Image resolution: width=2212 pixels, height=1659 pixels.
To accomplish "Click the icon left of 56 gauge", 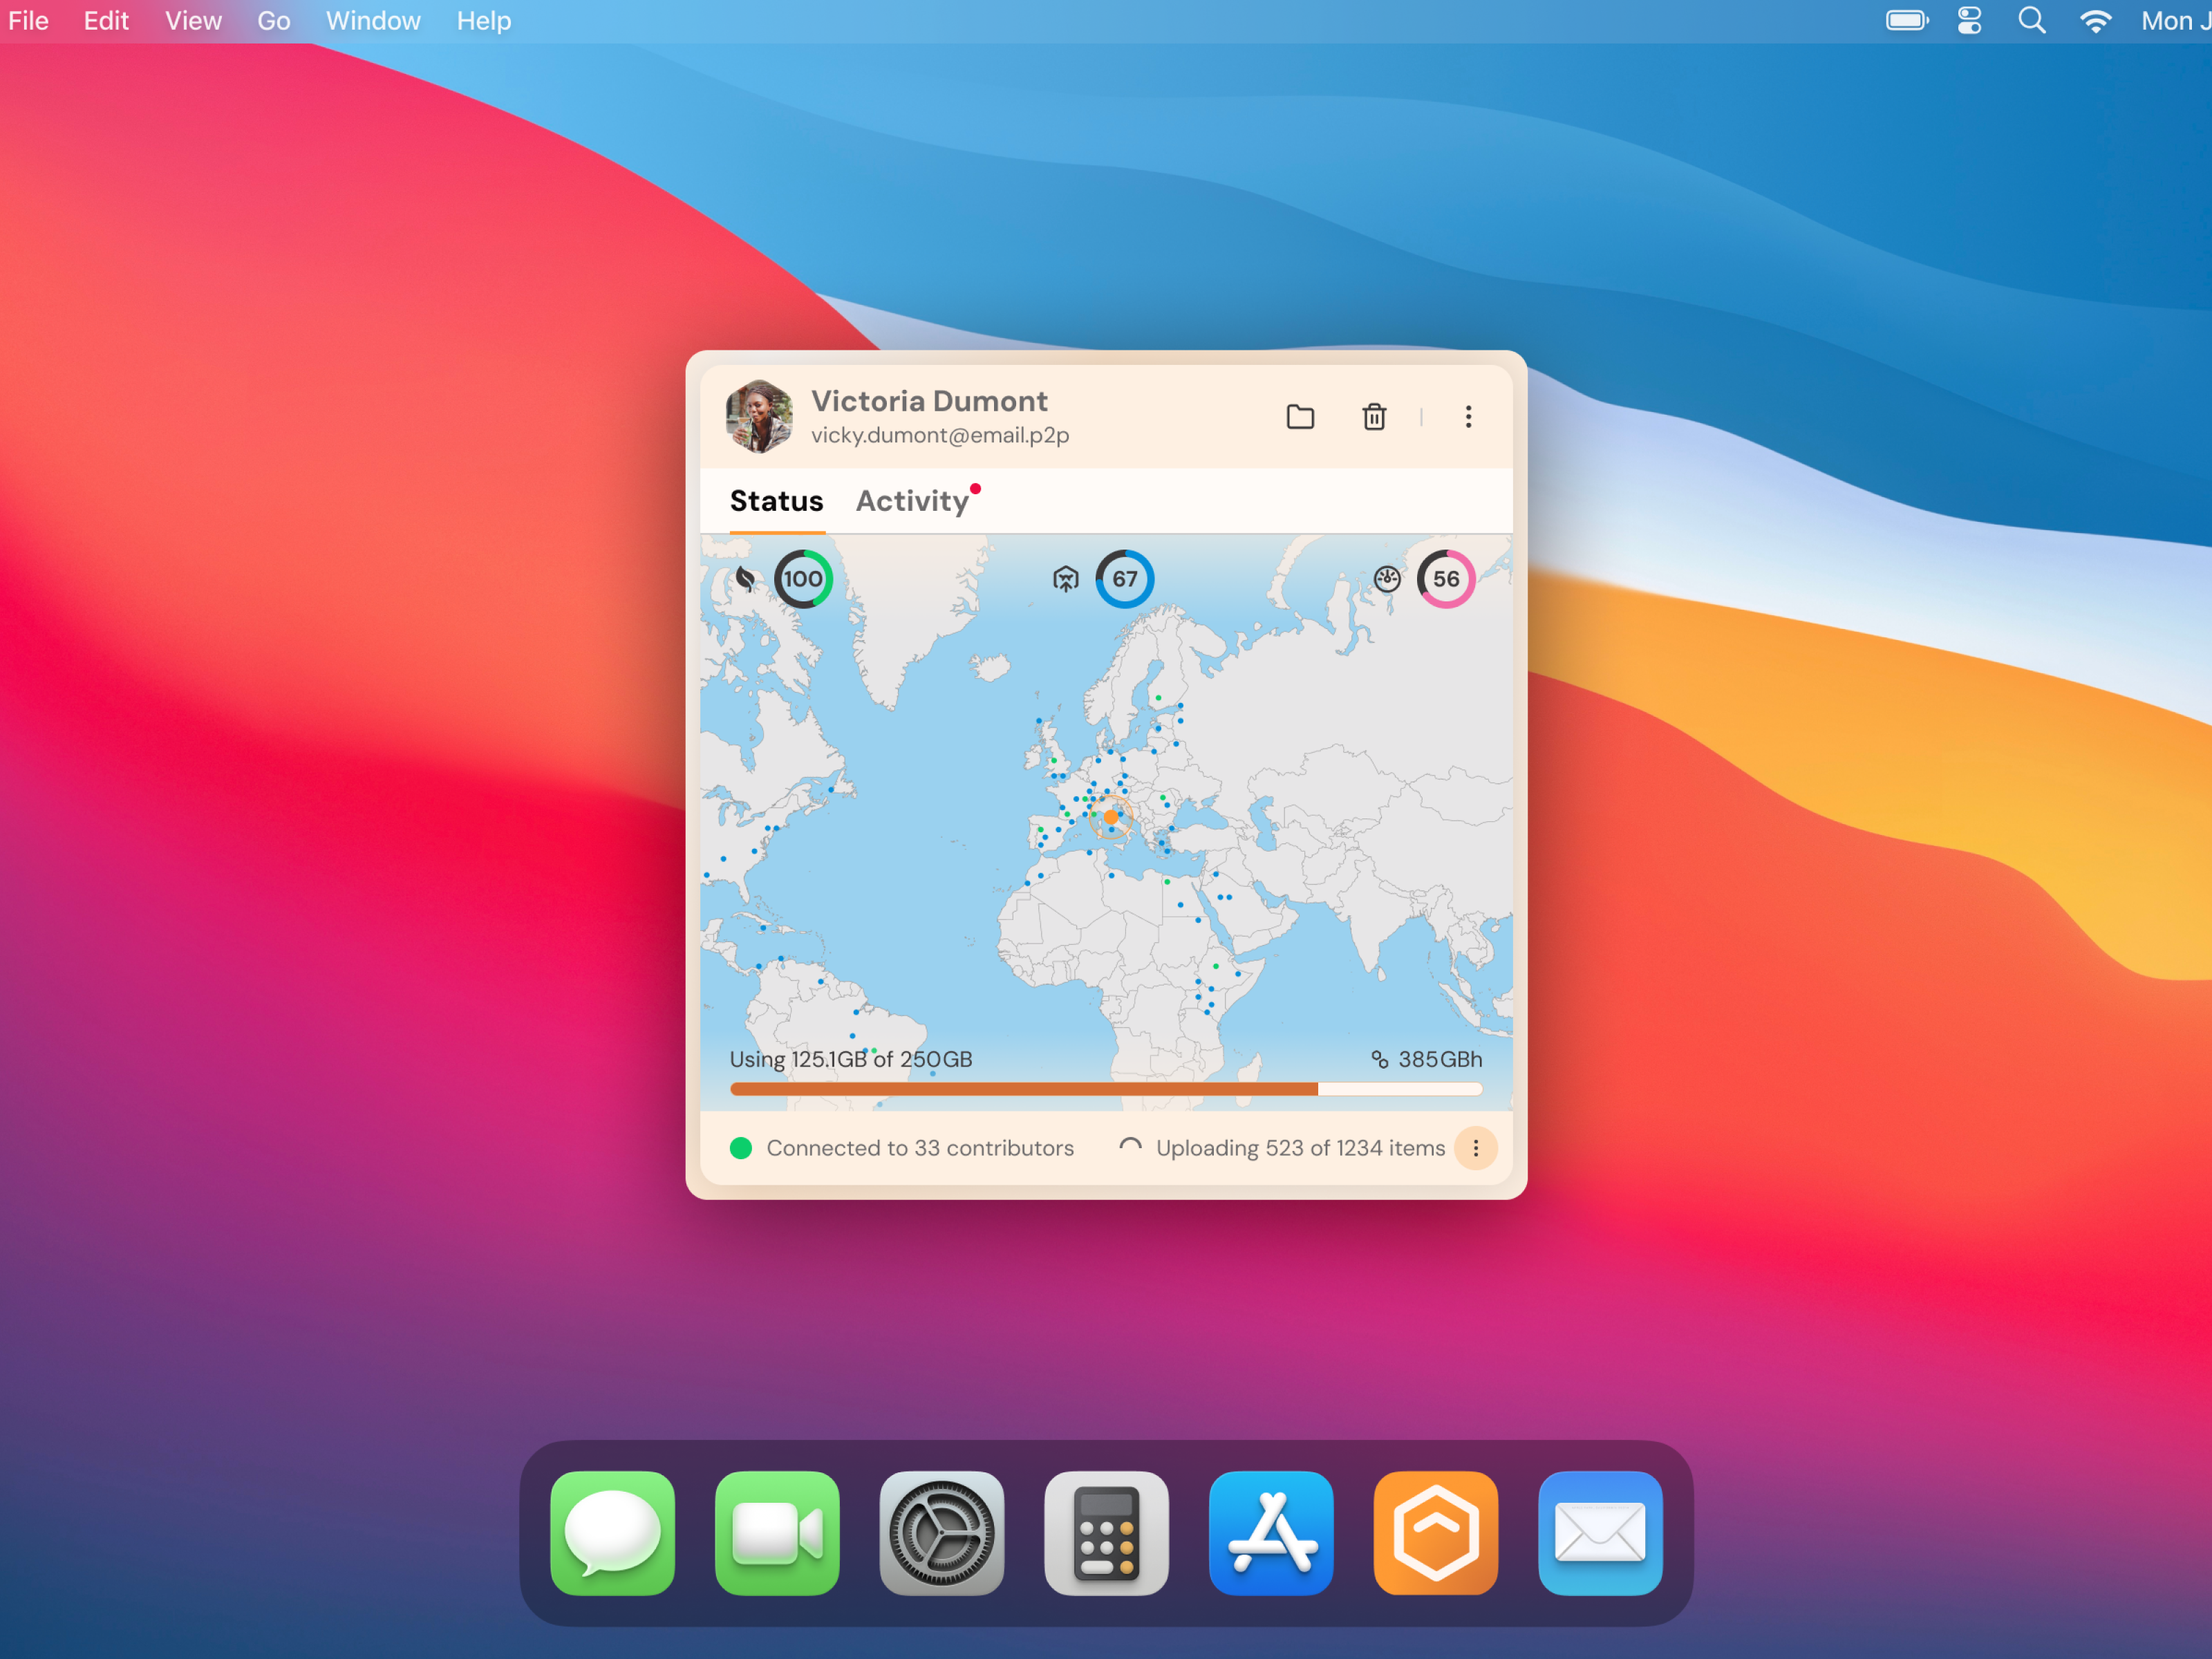I will point(1387,579).
